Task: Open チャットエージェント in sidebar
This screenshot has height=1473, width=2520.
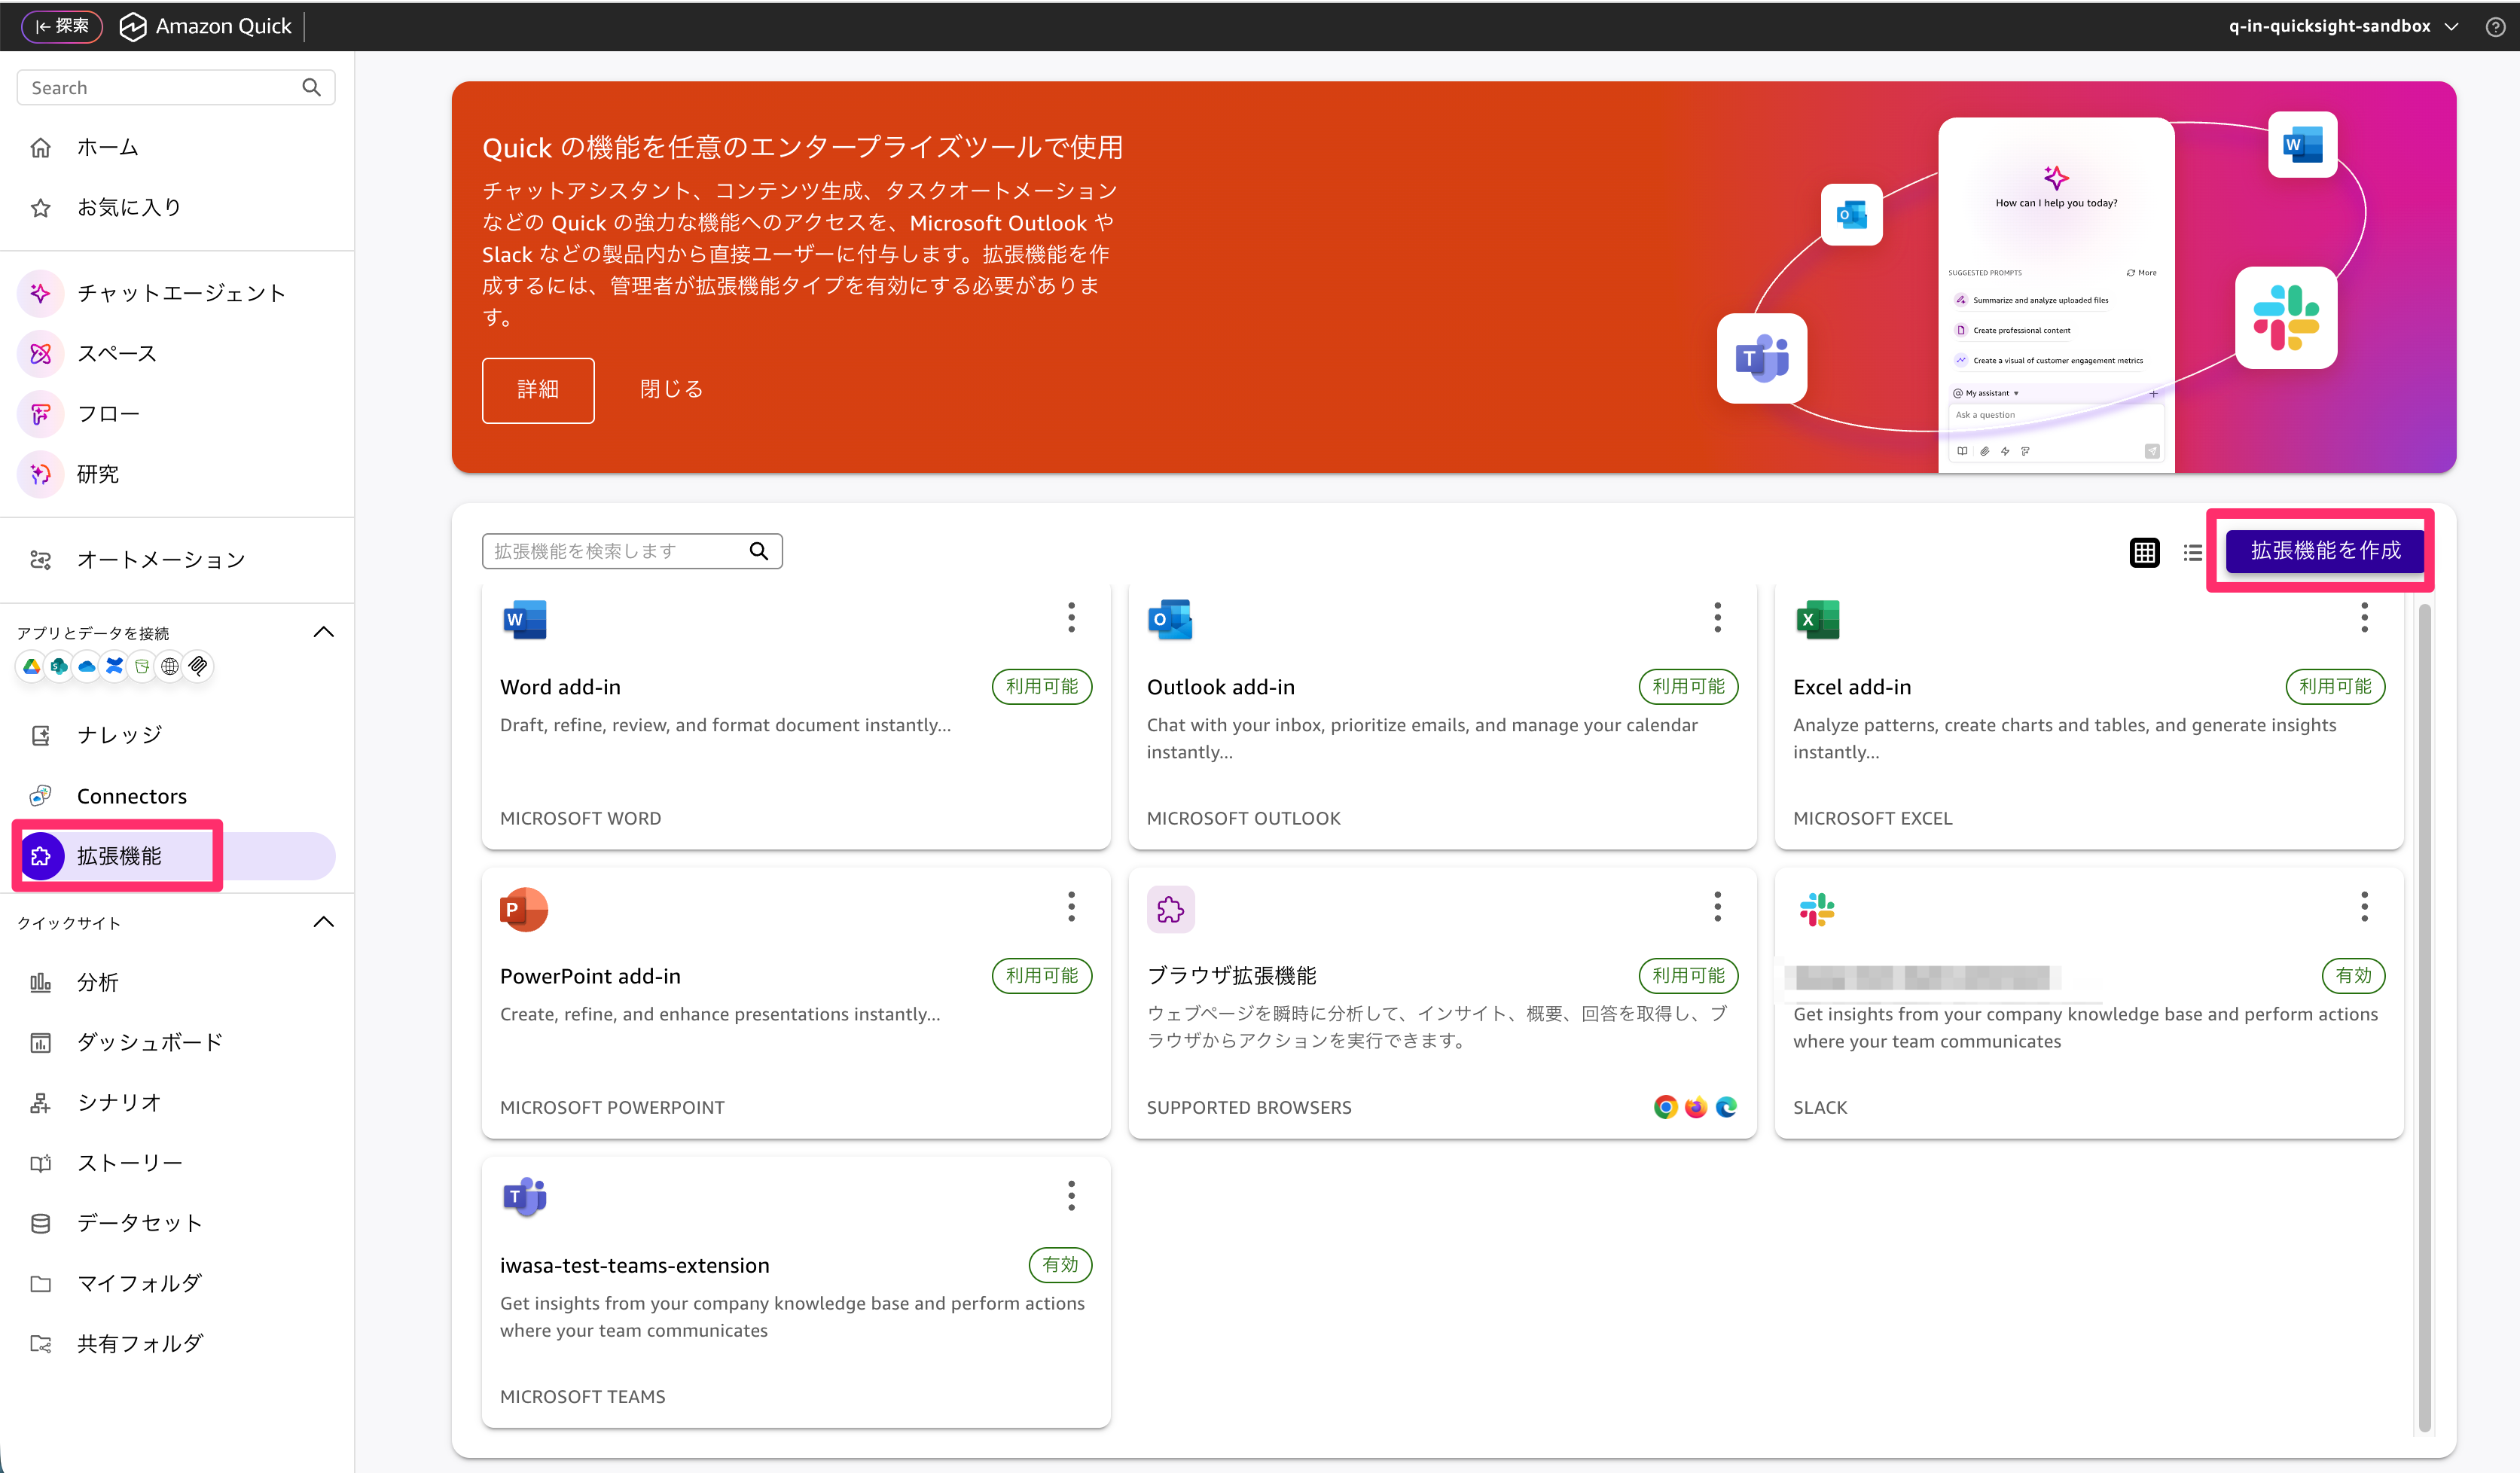Action: coord(178,293)
